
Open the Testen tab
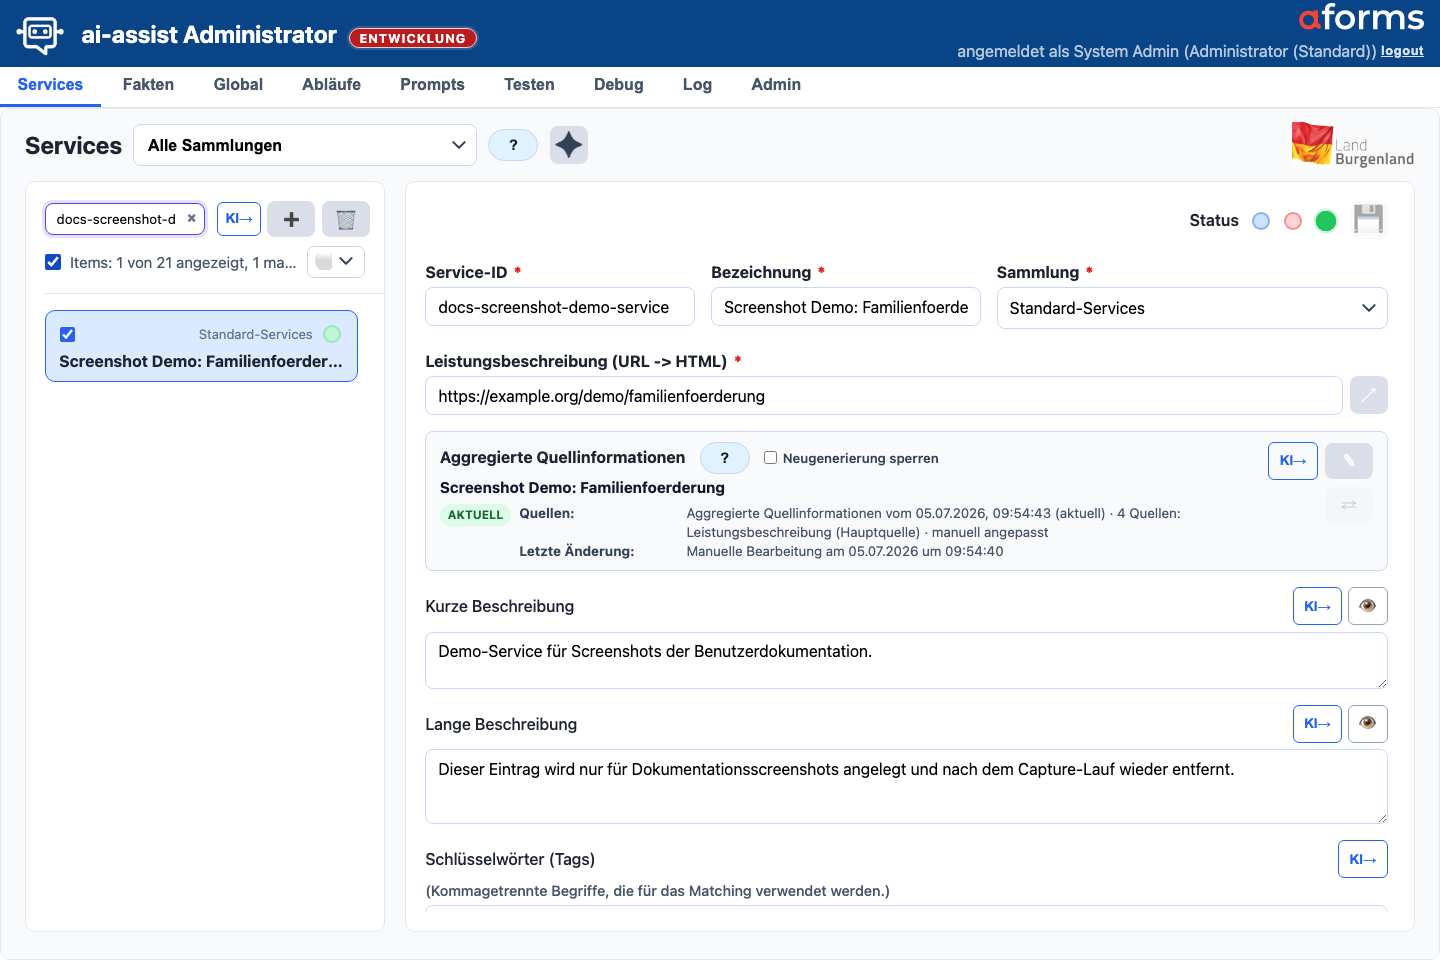pos(529,85)
